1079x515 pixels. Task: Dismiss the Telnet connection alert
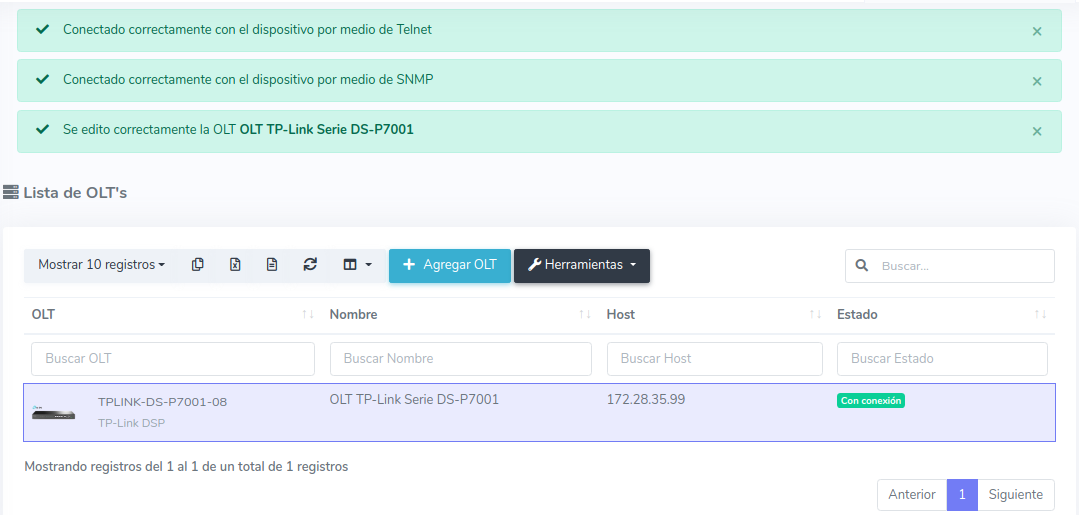(x=1037, y=31)
